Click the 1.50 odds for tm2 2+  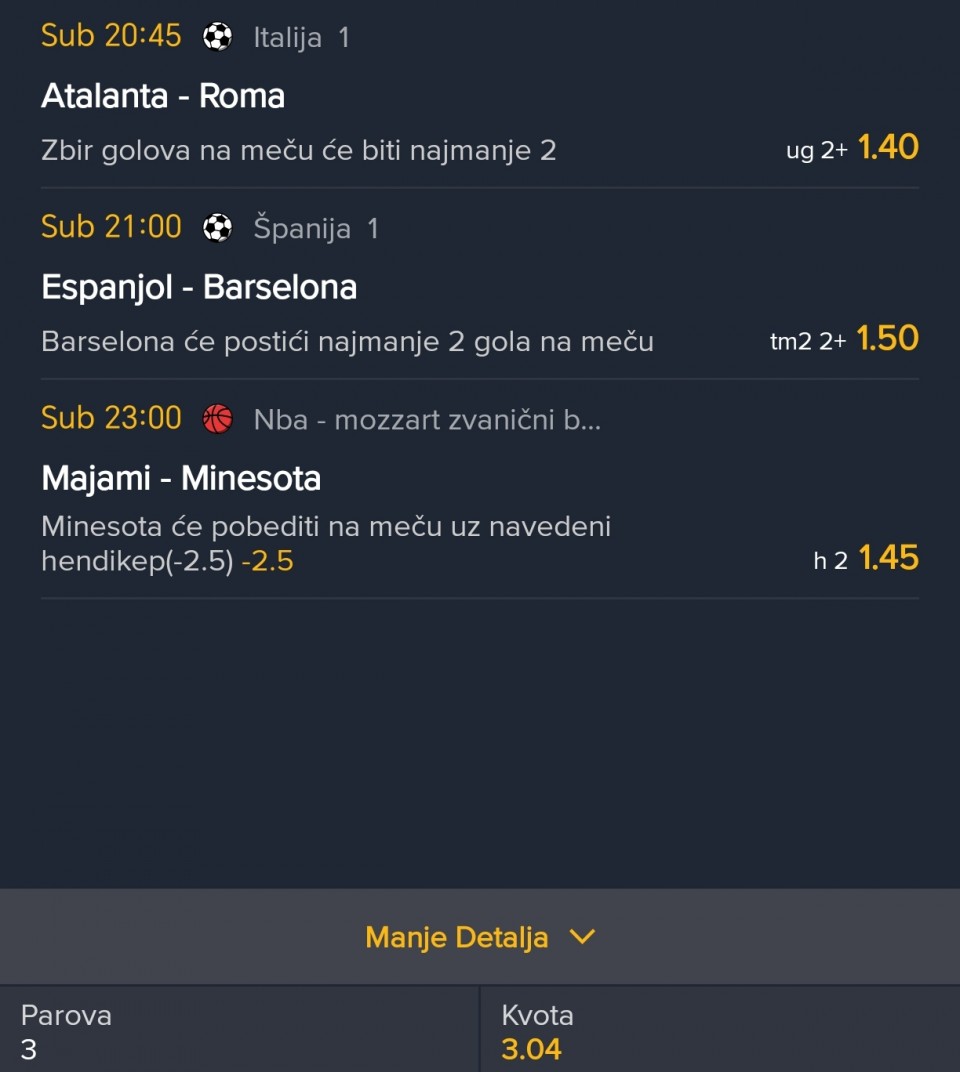tap(887, 339)
